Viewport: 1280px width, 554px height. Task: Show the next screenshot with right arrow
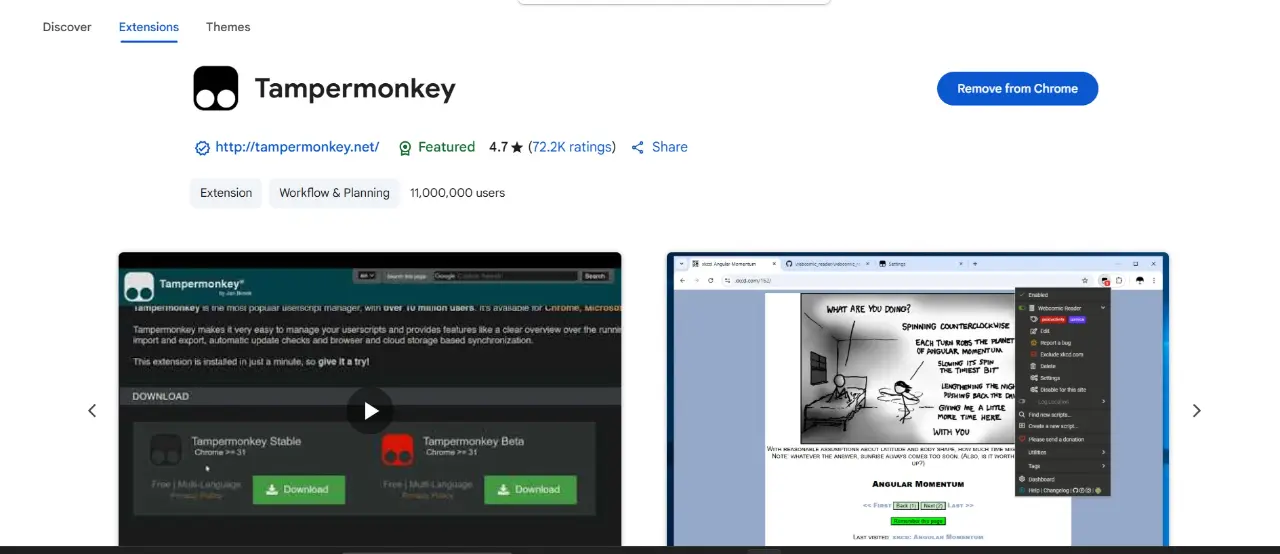(x=1196, y=410)
